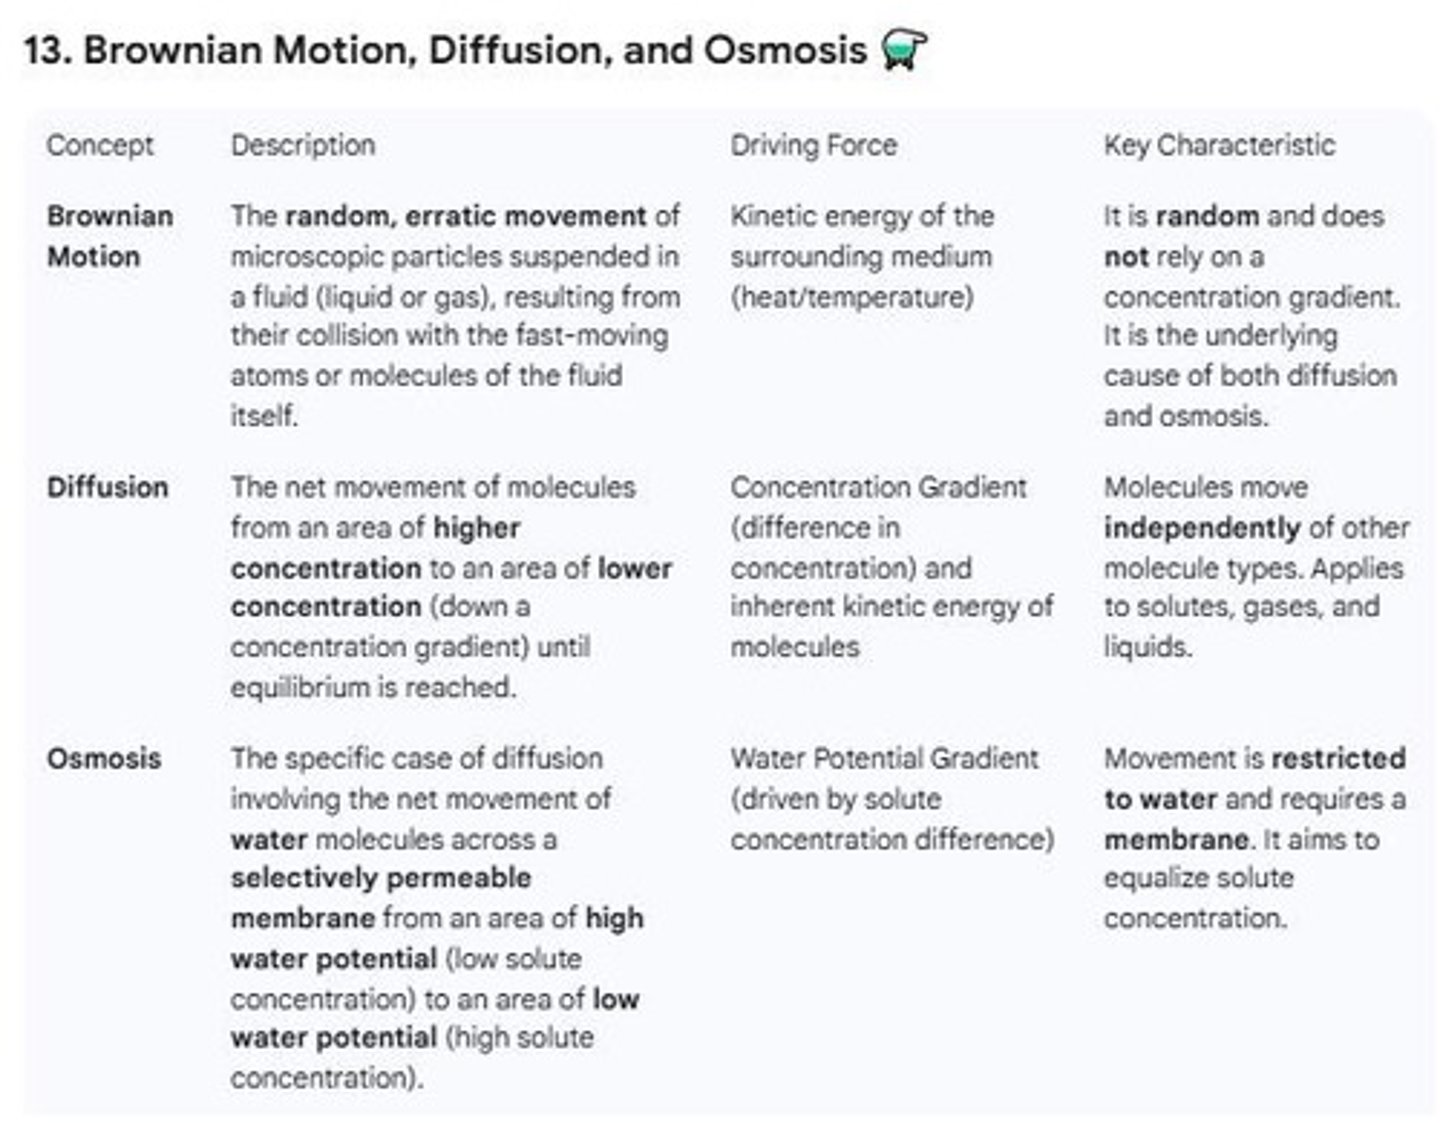The height and width of the screenshot is (1123, 1440).
Task: Click the bold "random, erratic movement" text
Action: 465,216
